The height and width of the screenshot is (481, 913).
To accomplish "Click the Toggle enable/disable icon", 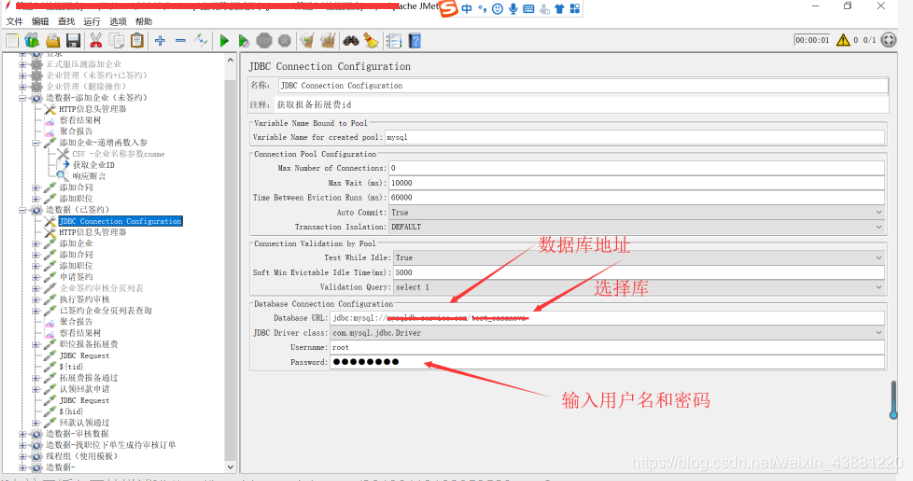I will tap(201, 40).
